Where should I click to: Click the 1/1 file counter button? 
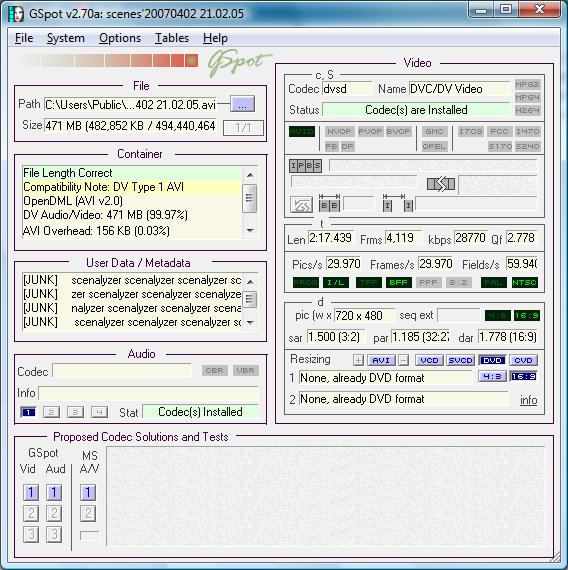pos(243,128)
